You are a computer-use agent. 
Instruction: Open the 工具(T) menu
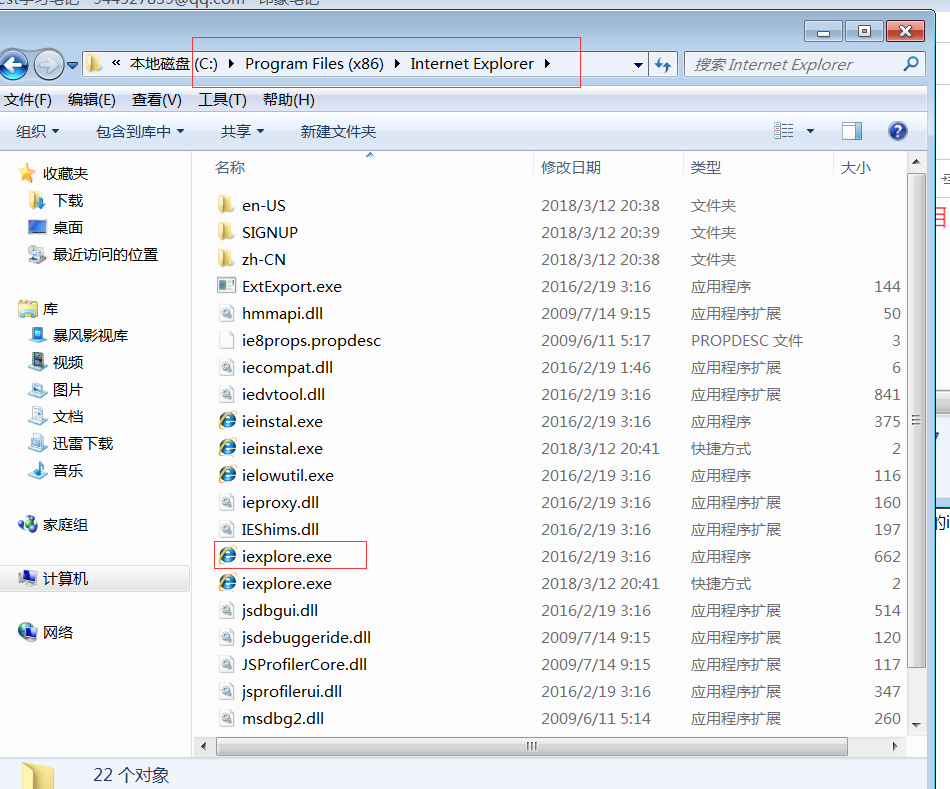click(x=222, y=100)
